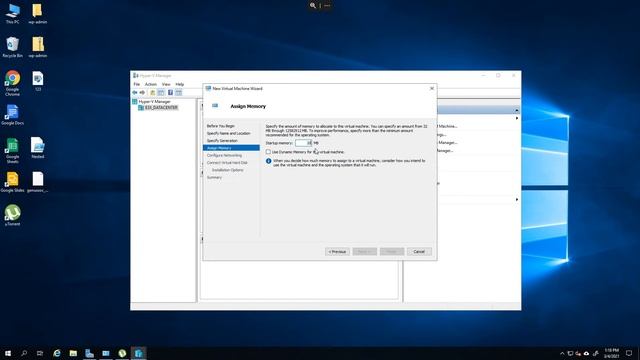
Task: Click the Installation Options wizard step
Action: tap(227, 170)
